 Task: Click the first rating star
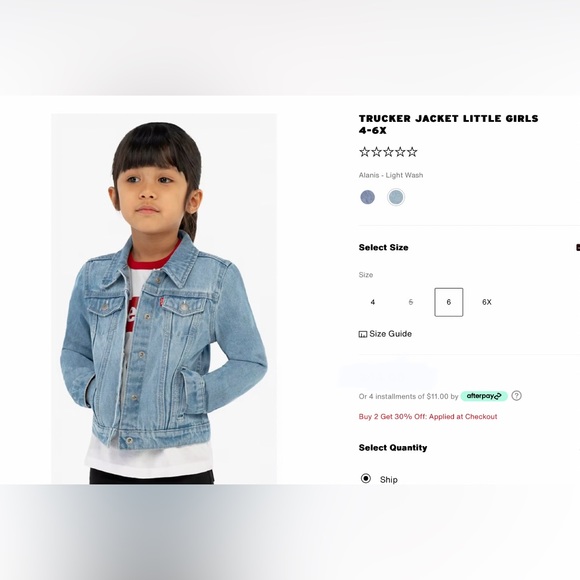364,152
